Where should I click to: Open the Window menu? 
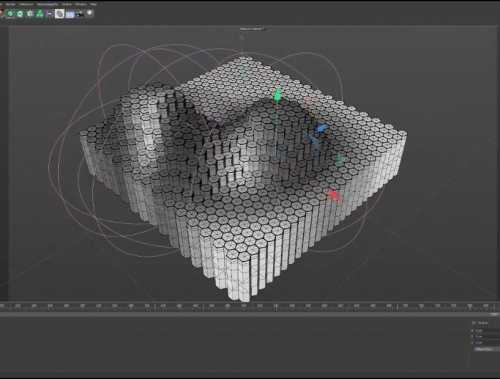[x=81, y=4]
